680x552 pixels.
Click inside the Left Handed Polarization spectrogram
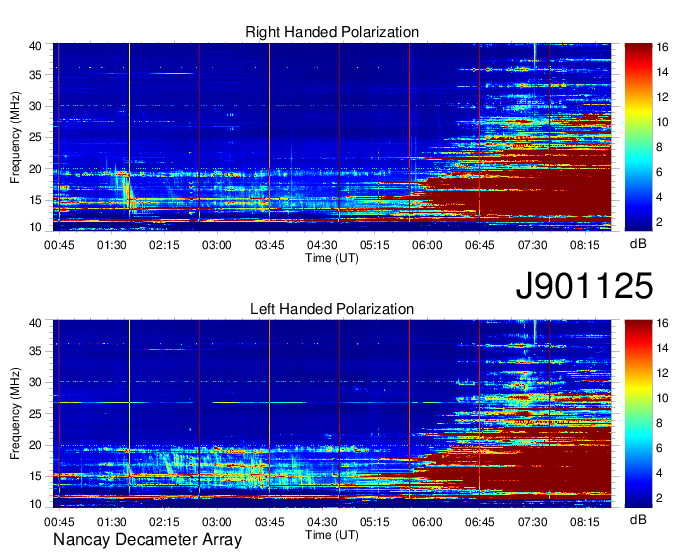(x=332, y=413)
